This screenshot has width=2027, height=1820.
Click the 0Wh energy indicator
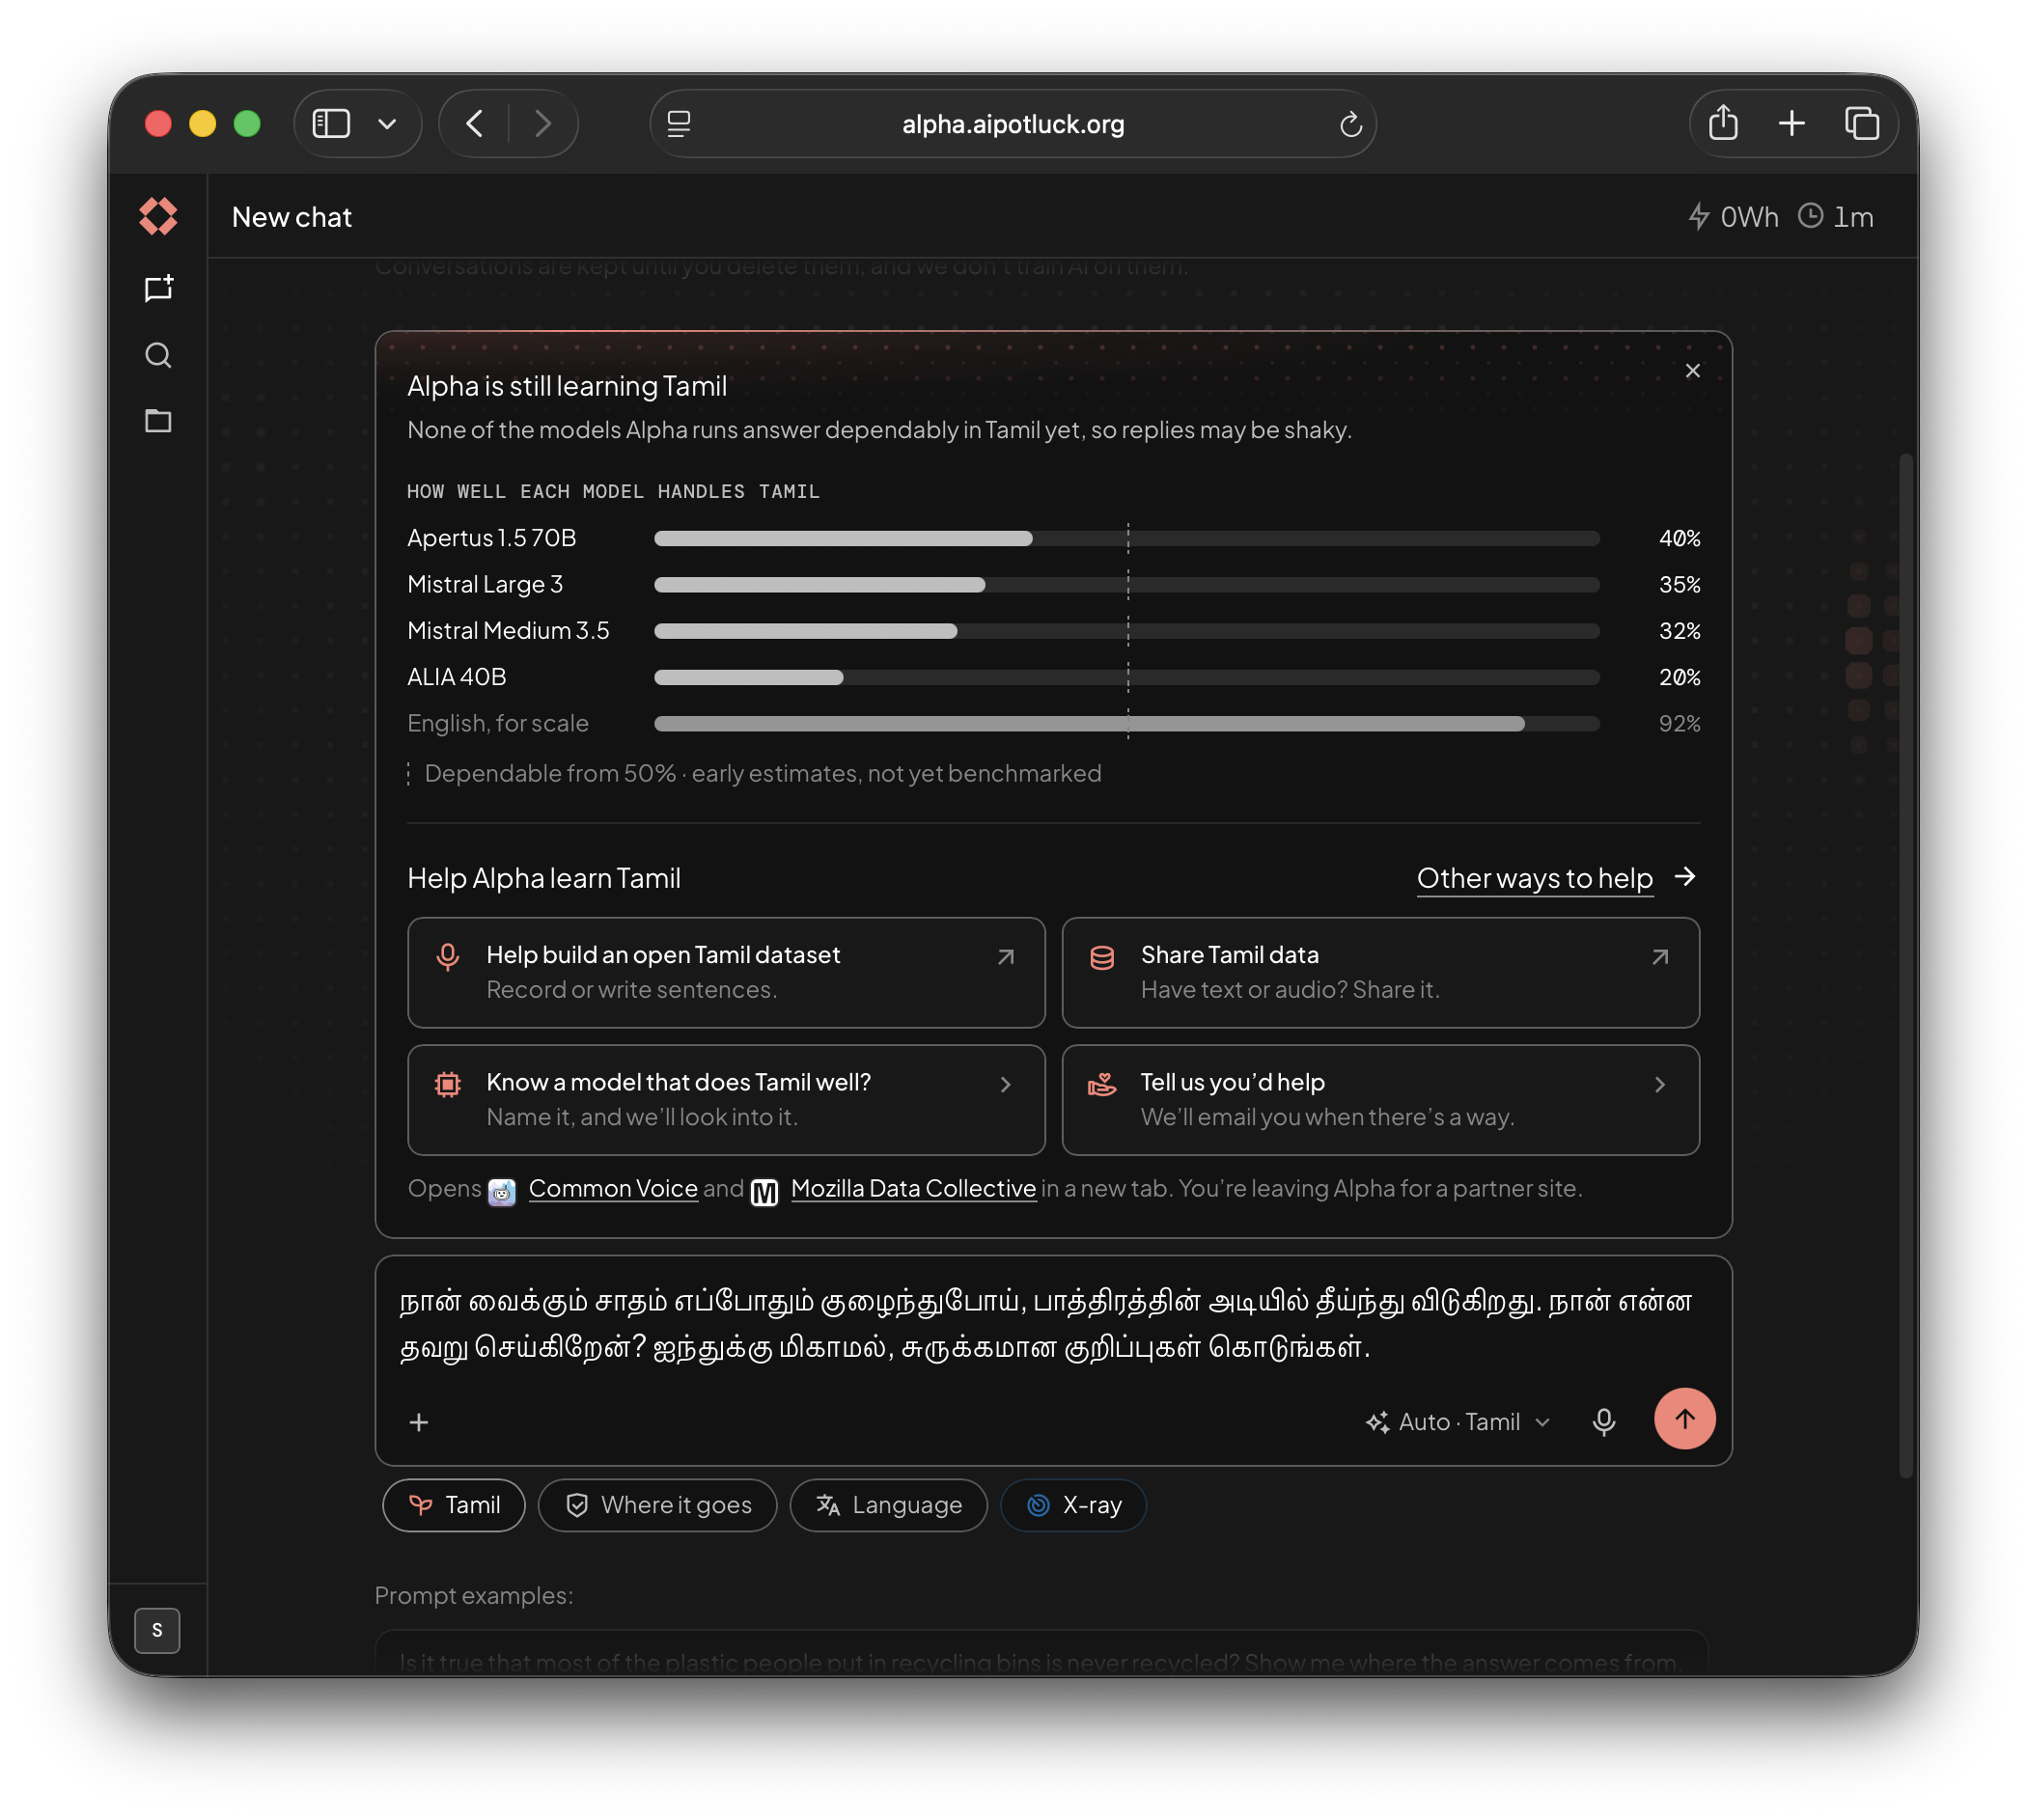[1732, 217]
